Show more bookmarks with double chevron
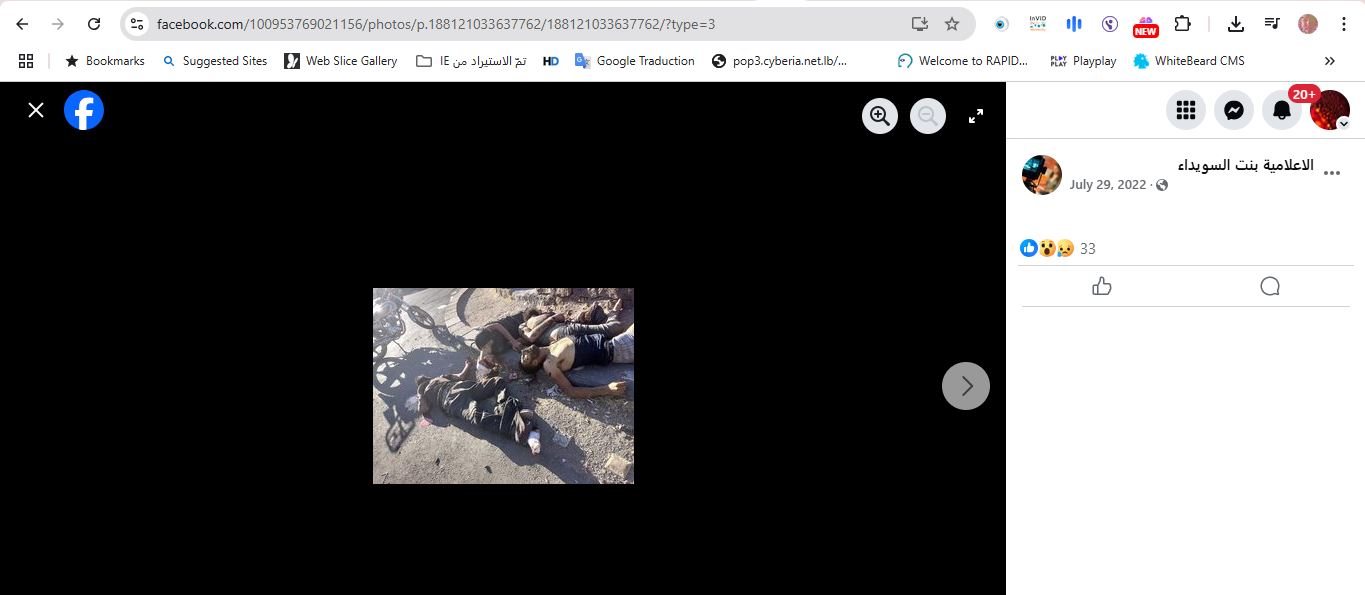This screenshot has width=1365, height=595. coord(1330,61)
